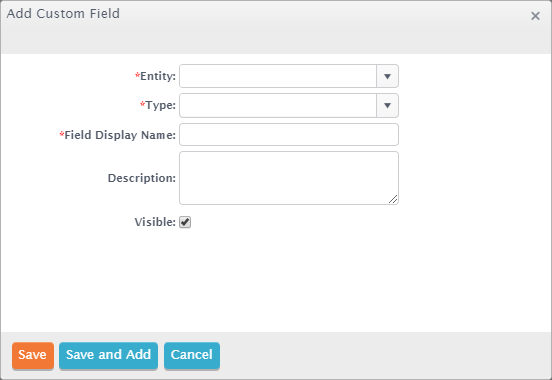
Task: Uncheck the Visible checkbox
Action: [x=185, y=222]
